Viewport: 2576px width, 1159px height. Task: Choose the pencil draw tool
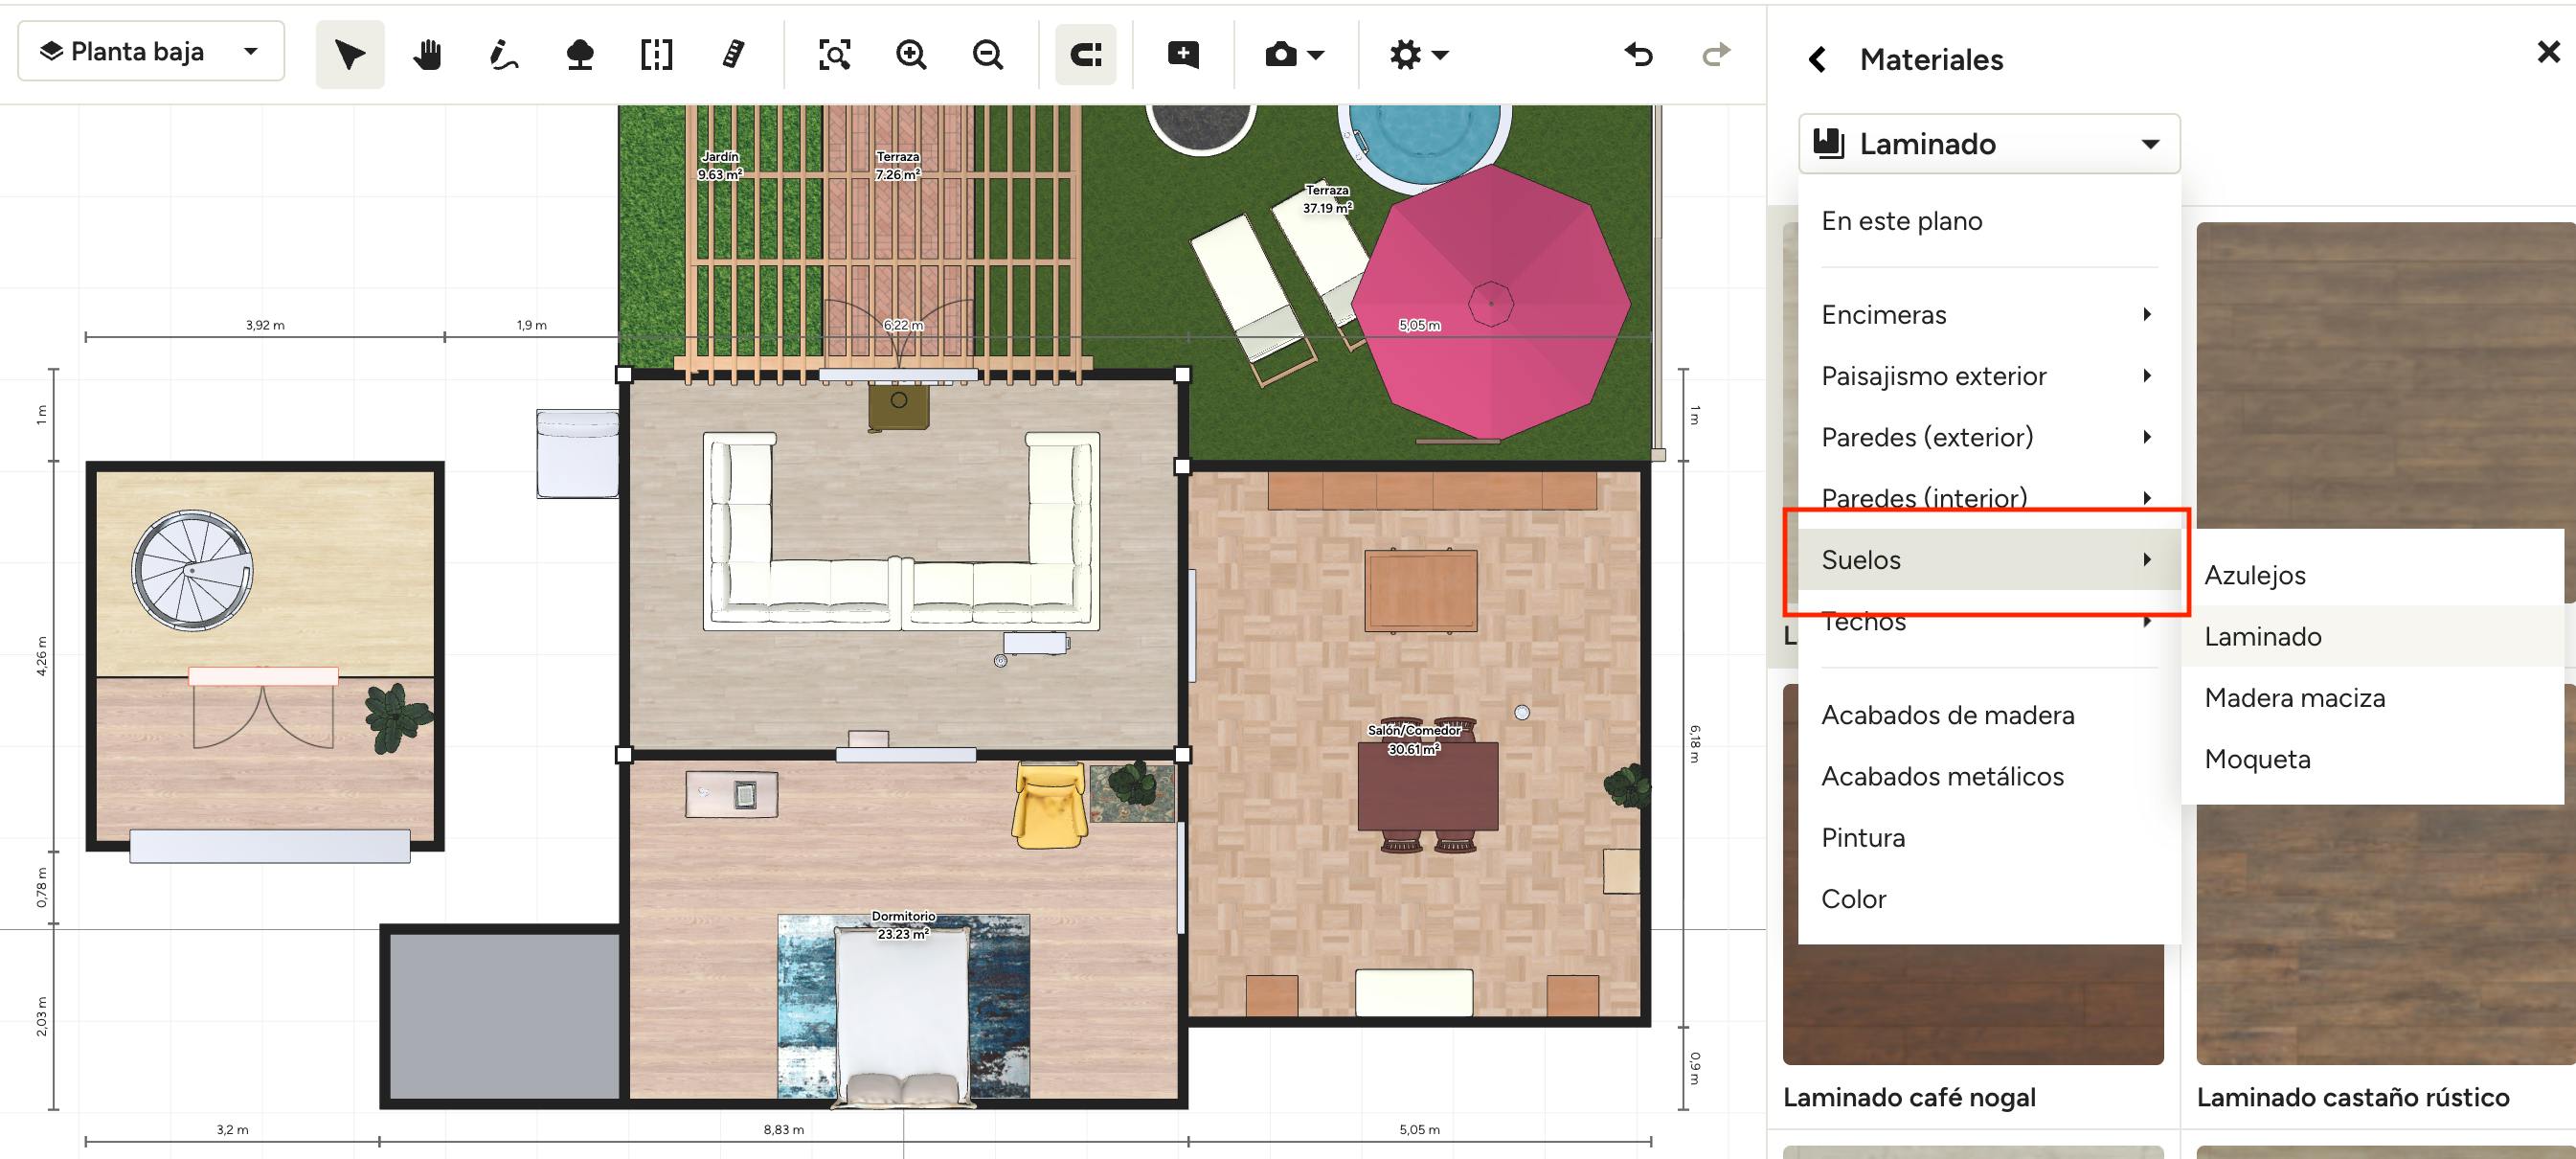click(x=503, y=54)
